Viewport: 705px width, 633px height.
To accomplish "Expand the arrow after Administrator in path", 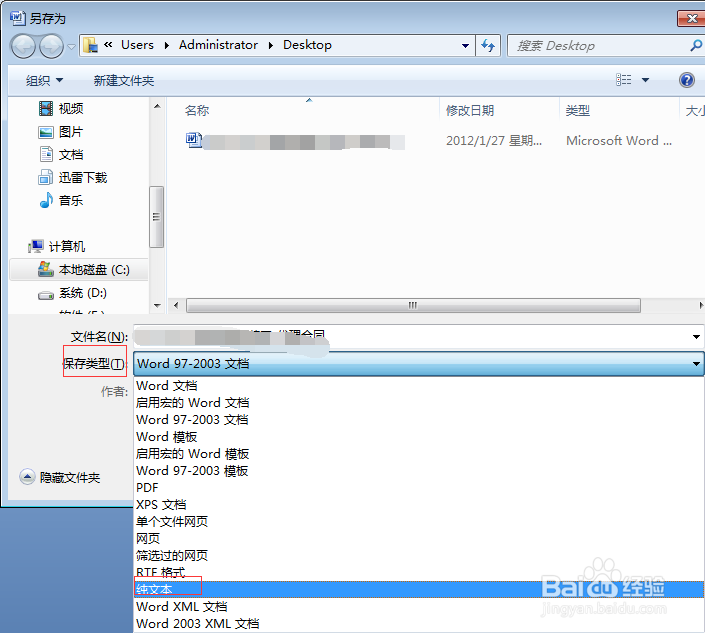I will 271,45.
